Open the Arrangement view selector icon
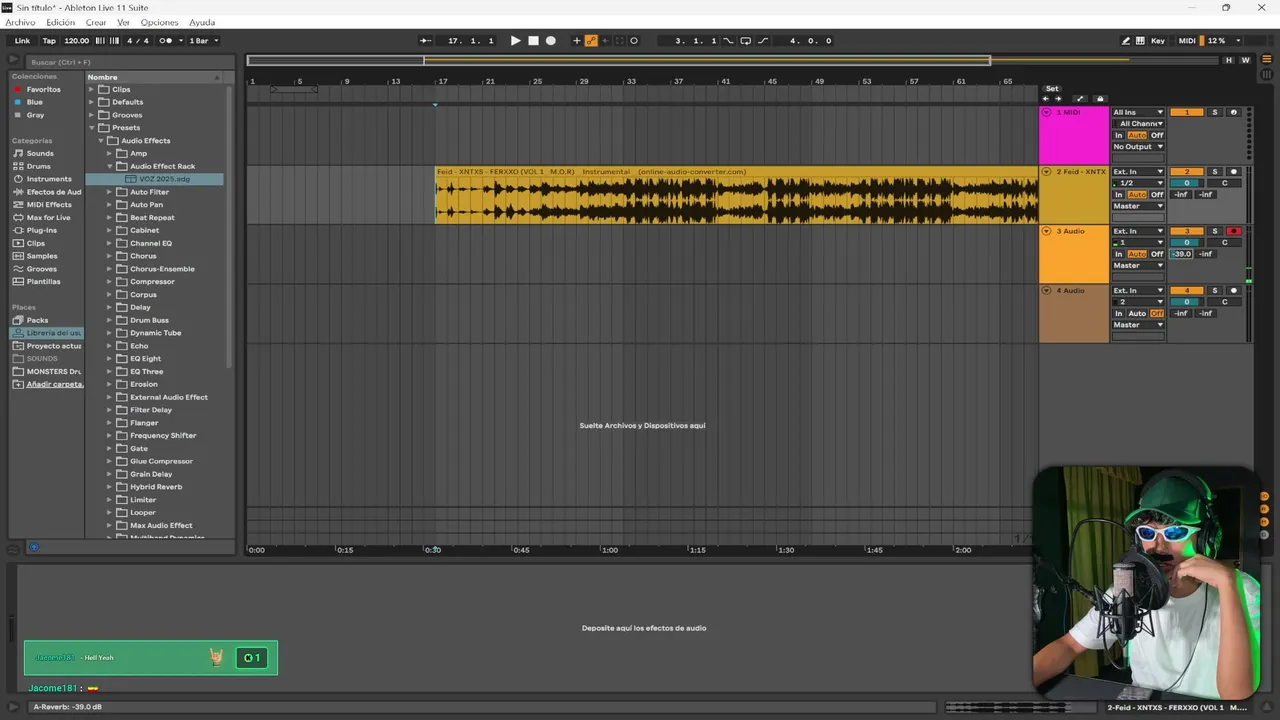The image size is (1280, 720). pos(1267,60)
